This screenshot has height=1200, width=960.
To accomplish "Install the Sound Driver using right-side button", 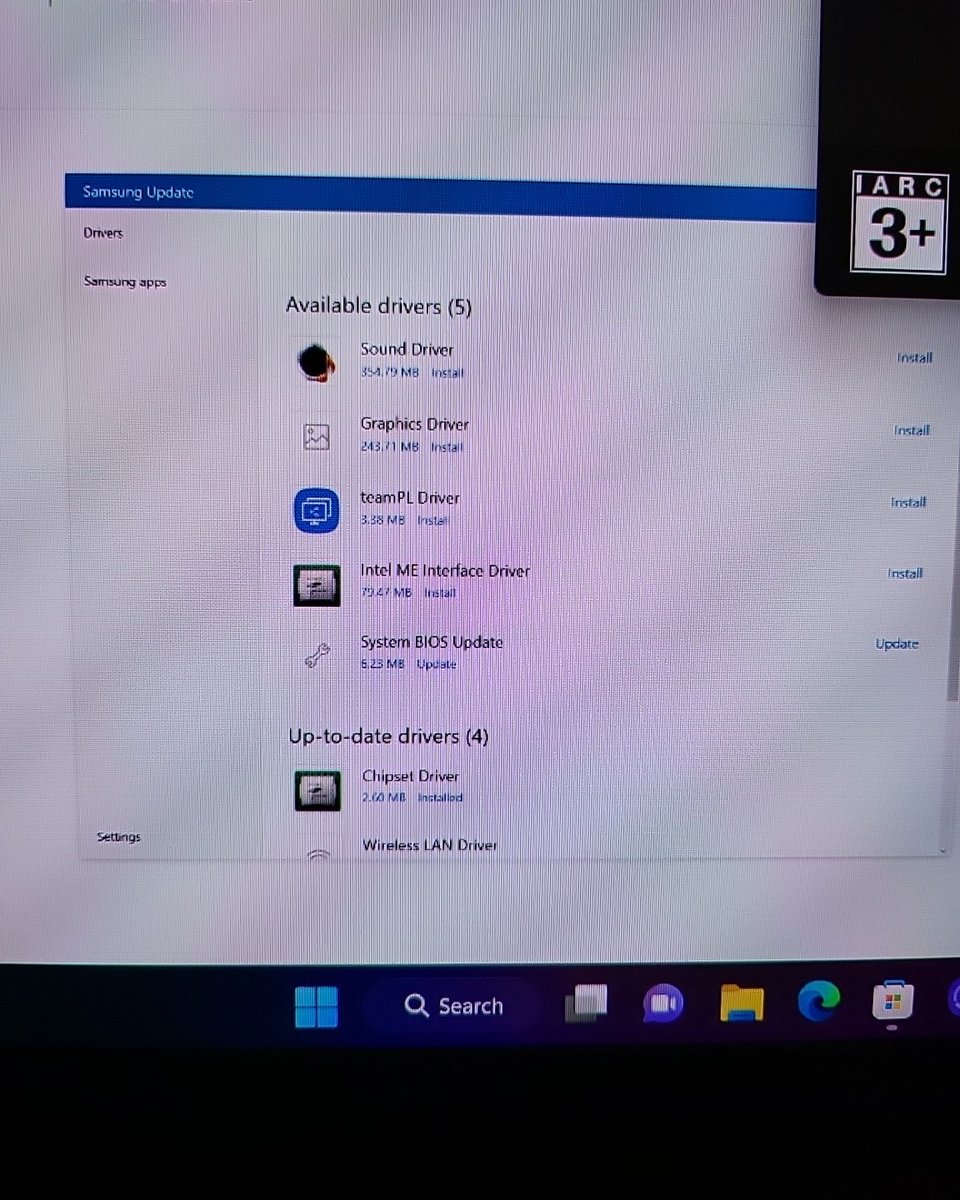I will point(914,358).
